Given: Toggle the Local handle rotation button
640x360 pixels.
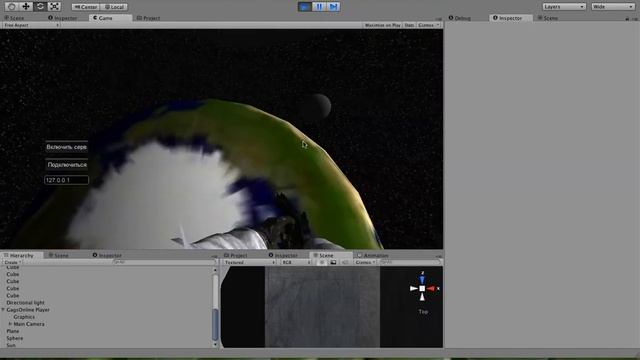Looking at the screenshot, I should (x=114, y=7).
